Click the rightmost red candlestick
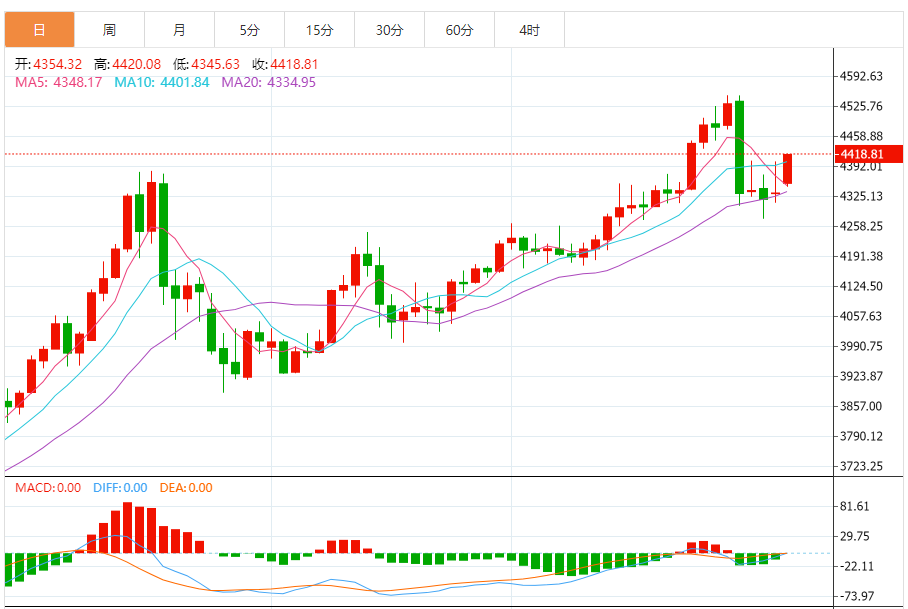The height and width of the screenshot is (609, 908). click(x=788, y=169)
